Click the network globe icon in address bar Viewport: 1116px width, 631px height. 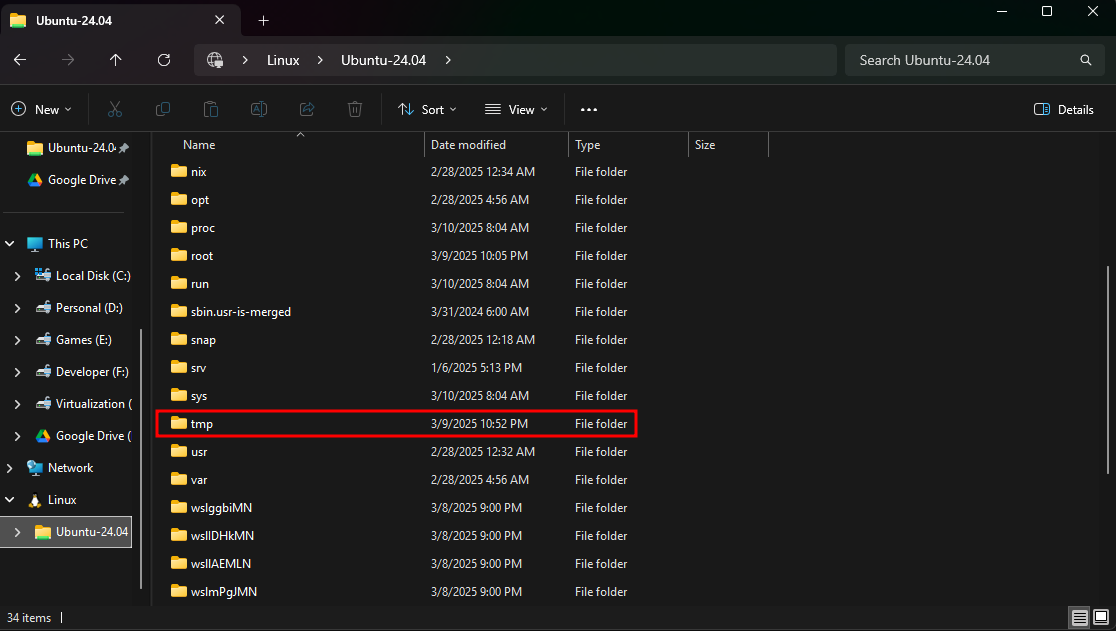[x=215, y=60]
